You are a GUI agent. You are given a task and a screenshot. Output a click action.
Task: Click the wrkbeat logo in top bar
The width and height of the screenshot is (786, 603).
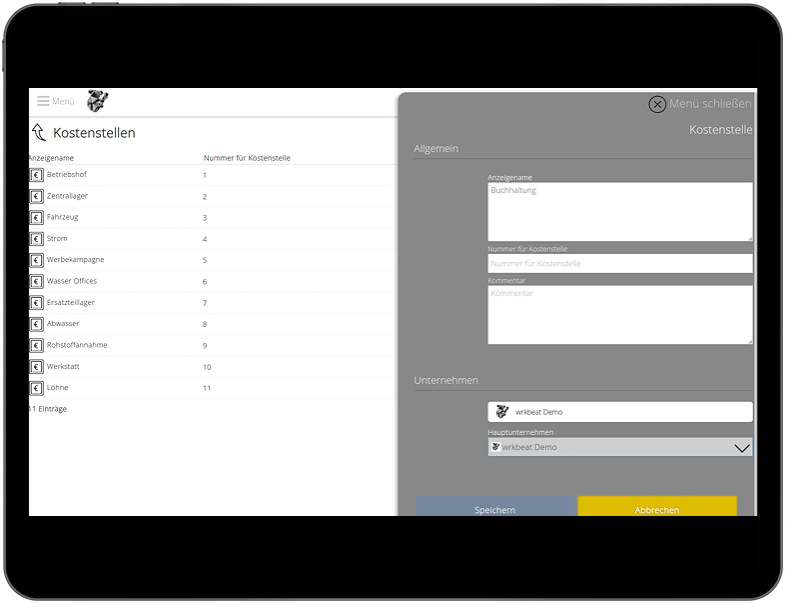[97, 101]
